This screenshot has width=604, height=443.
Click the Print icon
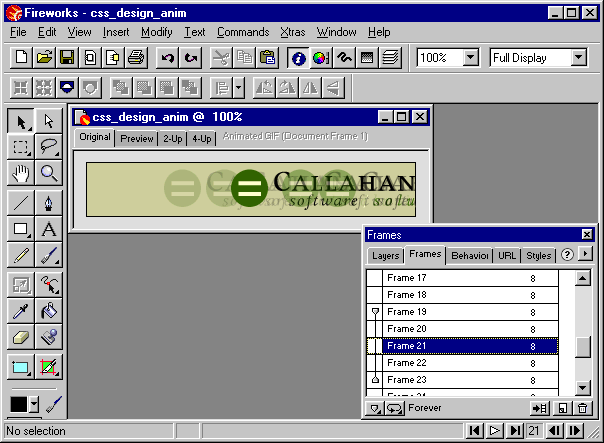coord(136,58)
